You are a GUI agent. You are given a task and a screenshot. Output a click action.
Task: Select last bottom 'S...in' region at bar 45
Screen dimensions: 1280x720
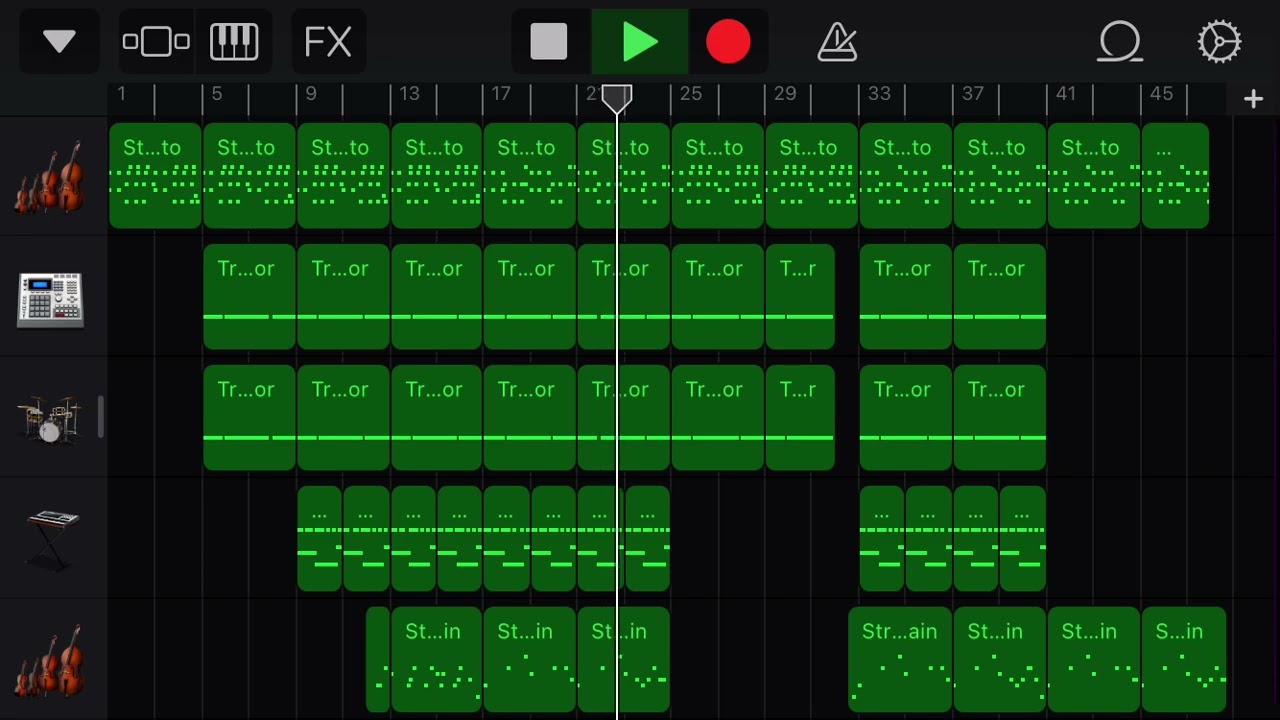1183,660
